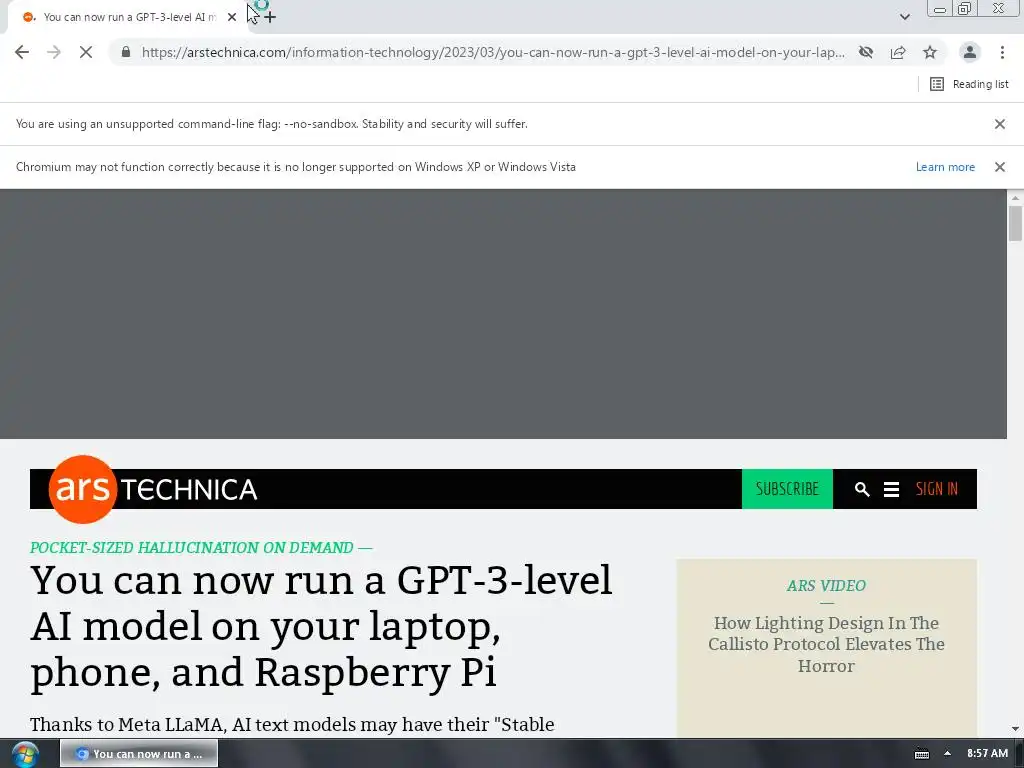Dismiss the Windows XP unsupported warning

999,167
